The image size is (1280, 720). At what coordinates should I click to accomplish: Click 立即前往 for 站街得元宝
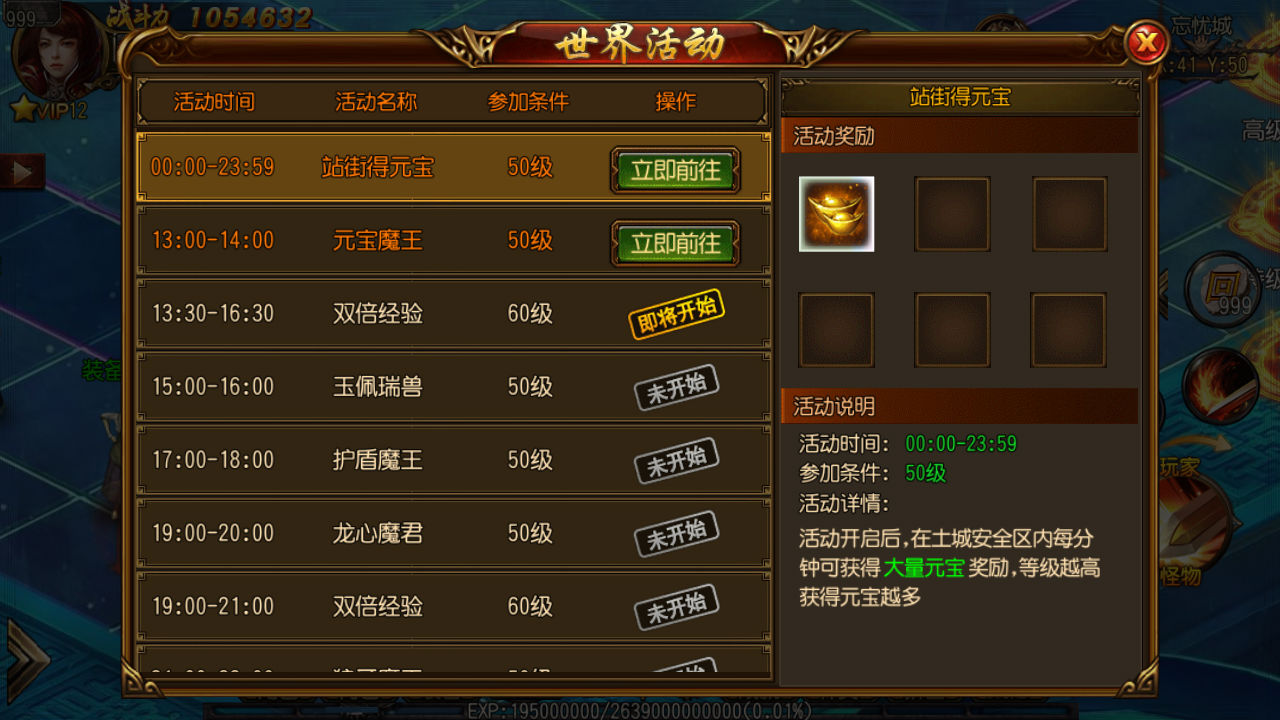click(675, 170)
